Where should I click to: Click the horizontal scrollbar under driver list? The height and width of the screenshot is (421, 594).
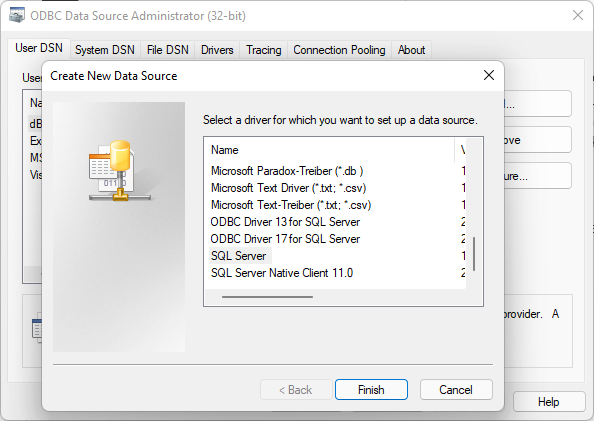[x=267, y=297]
